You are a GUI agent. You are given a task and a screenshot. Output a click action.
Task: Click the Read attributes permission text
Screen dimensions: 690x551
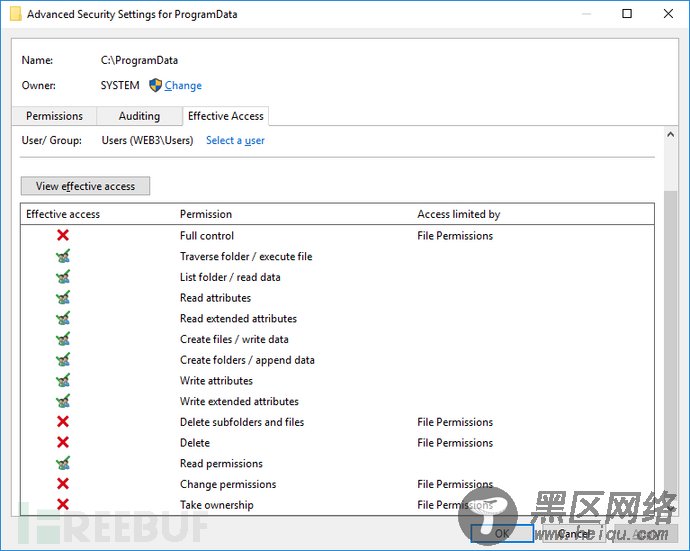coord(215,298)
